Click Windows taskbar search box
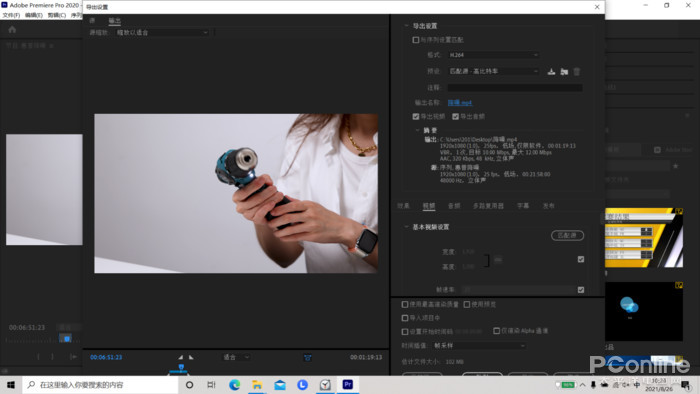The height and width of the screenshot is (394, 700). pyautogui.click(x=100, y=385)
